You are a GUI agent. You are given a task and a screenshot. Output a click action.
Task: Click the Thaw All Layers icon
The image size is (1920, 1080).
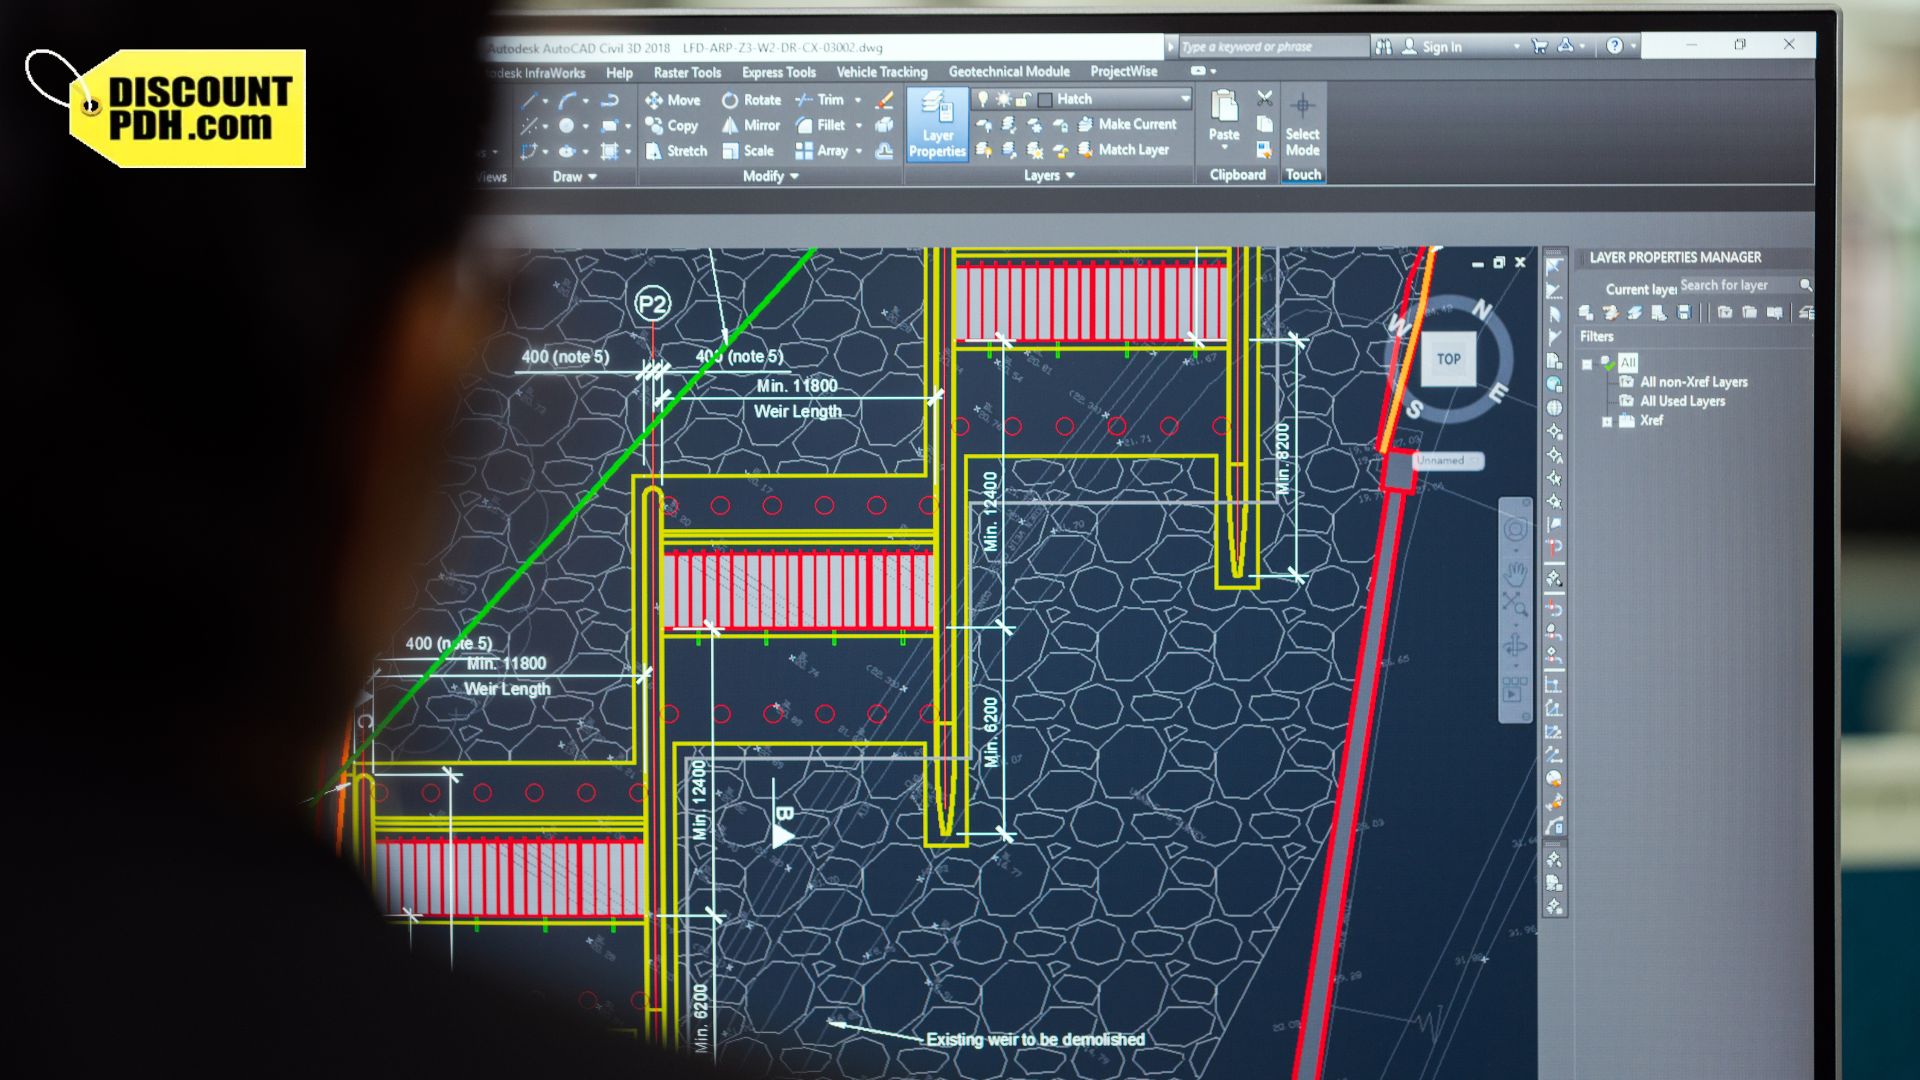click(1035, 150)
